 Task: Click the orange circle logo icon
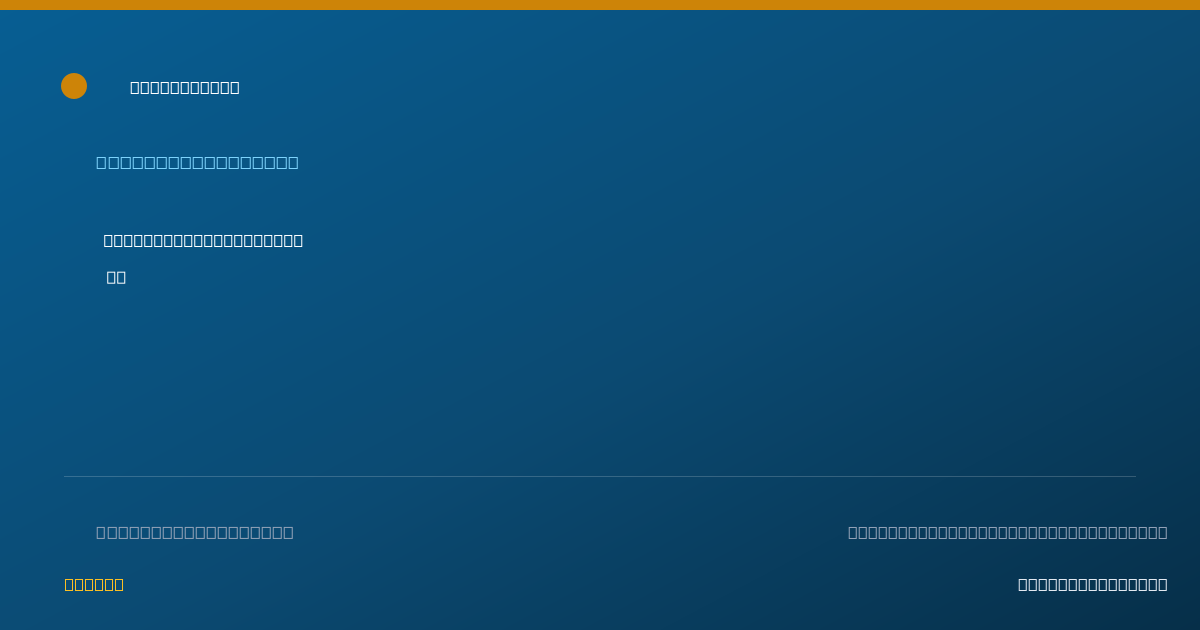coord(74,86)
